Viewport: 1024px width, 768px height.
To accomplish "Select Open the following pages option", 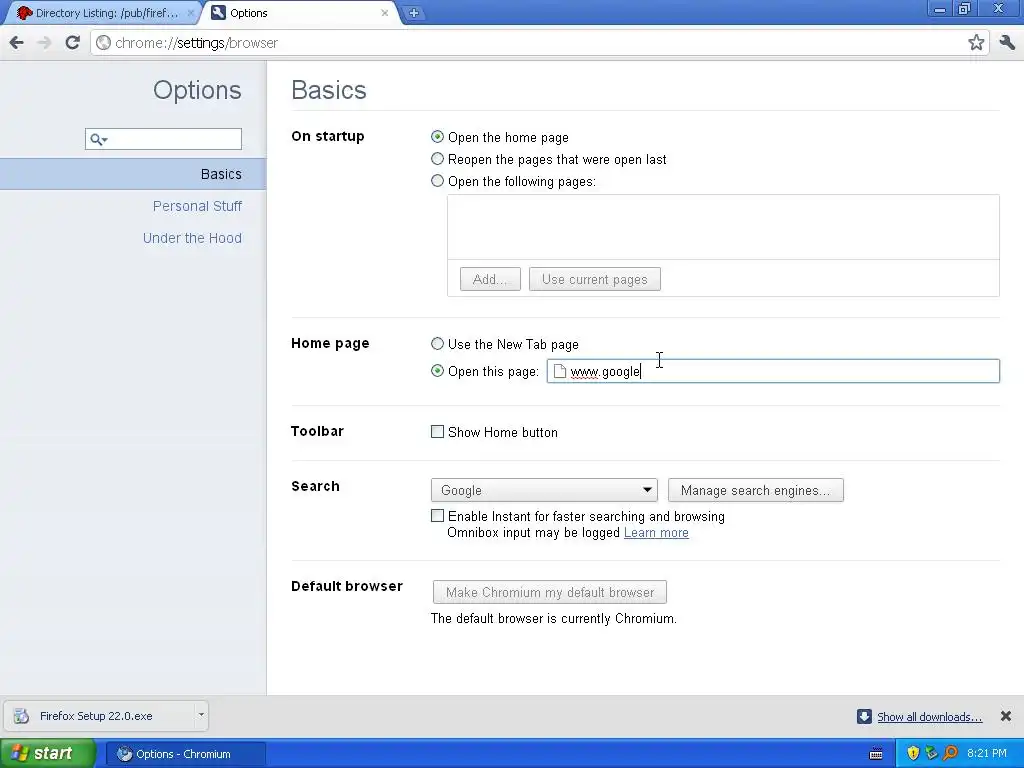I will (x=438, y=181).
